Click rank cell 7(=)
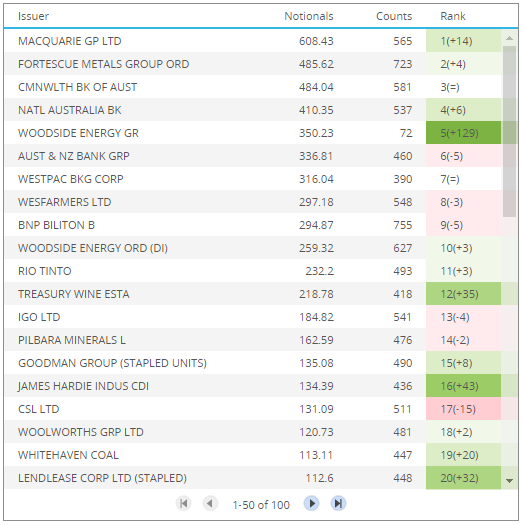 pos(463,179)
